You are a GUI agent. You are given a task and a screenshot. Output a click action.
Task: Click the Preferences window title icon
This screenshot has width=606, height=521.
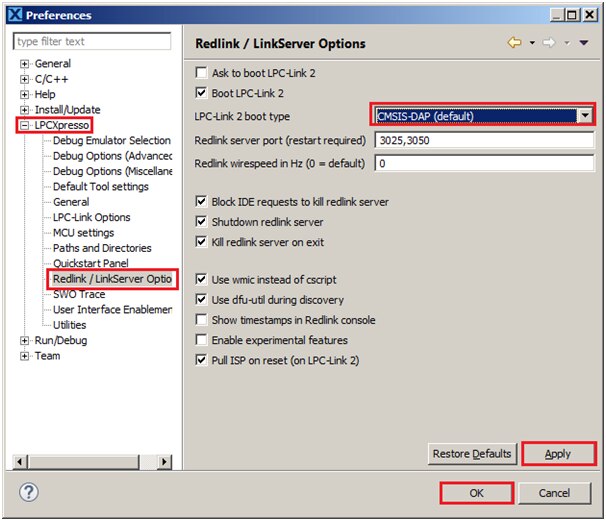point(15,15)
